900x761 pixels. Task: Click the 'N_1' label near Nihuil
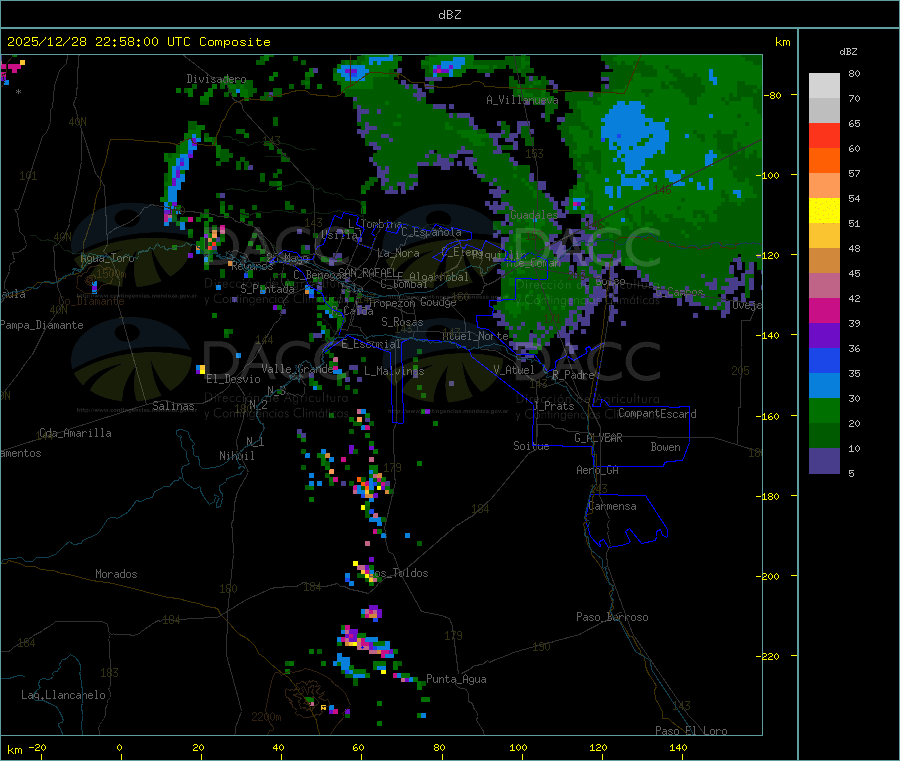[x=255, y=442]
